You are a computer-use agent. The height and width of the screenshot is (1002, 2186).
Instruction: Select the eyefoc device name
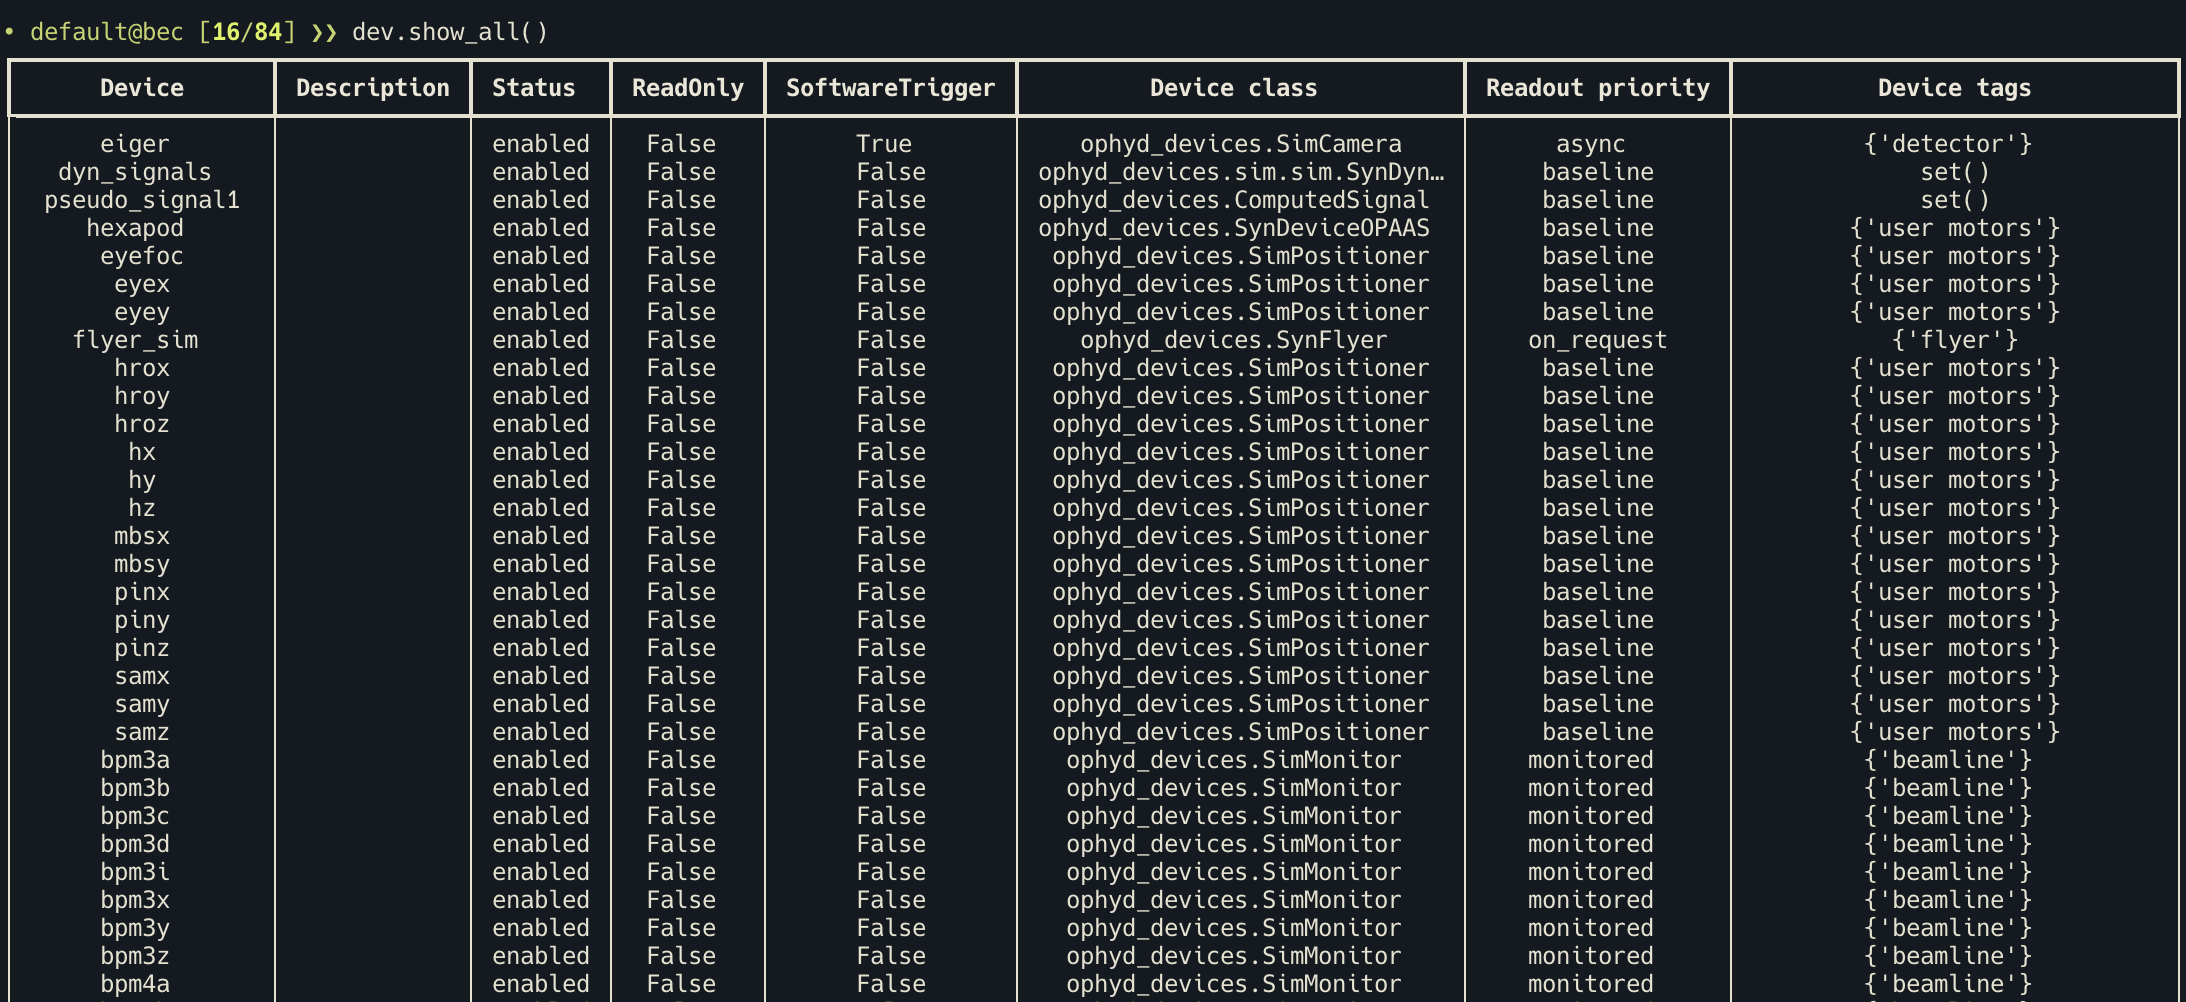tap(142, 256)
